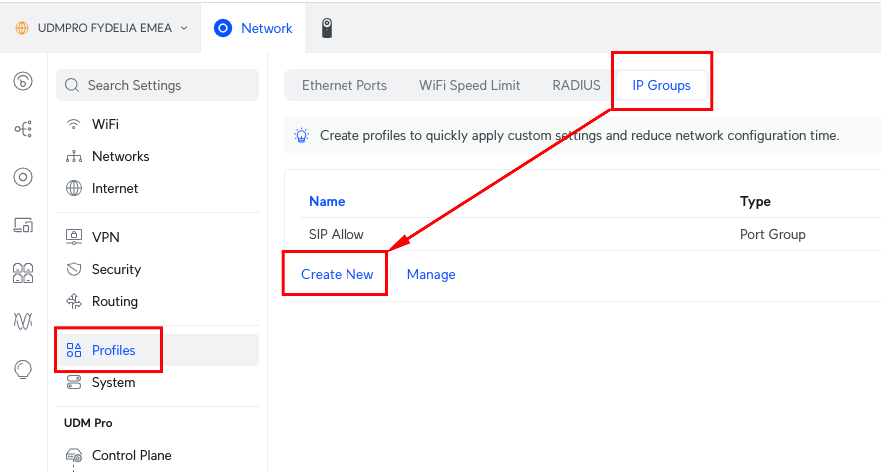Open the insights waveform icon in left rail

tap(23, 321)
